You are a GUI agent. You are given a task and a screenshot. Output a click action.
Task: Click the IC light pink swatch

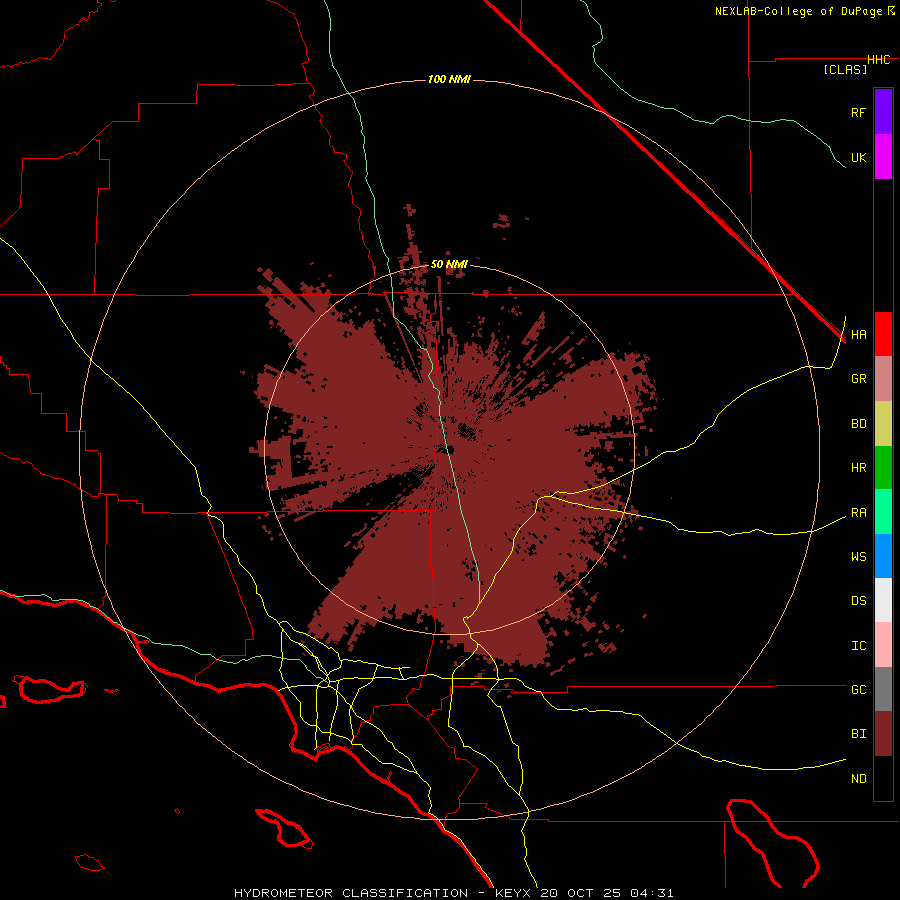(x=883, y=645)
